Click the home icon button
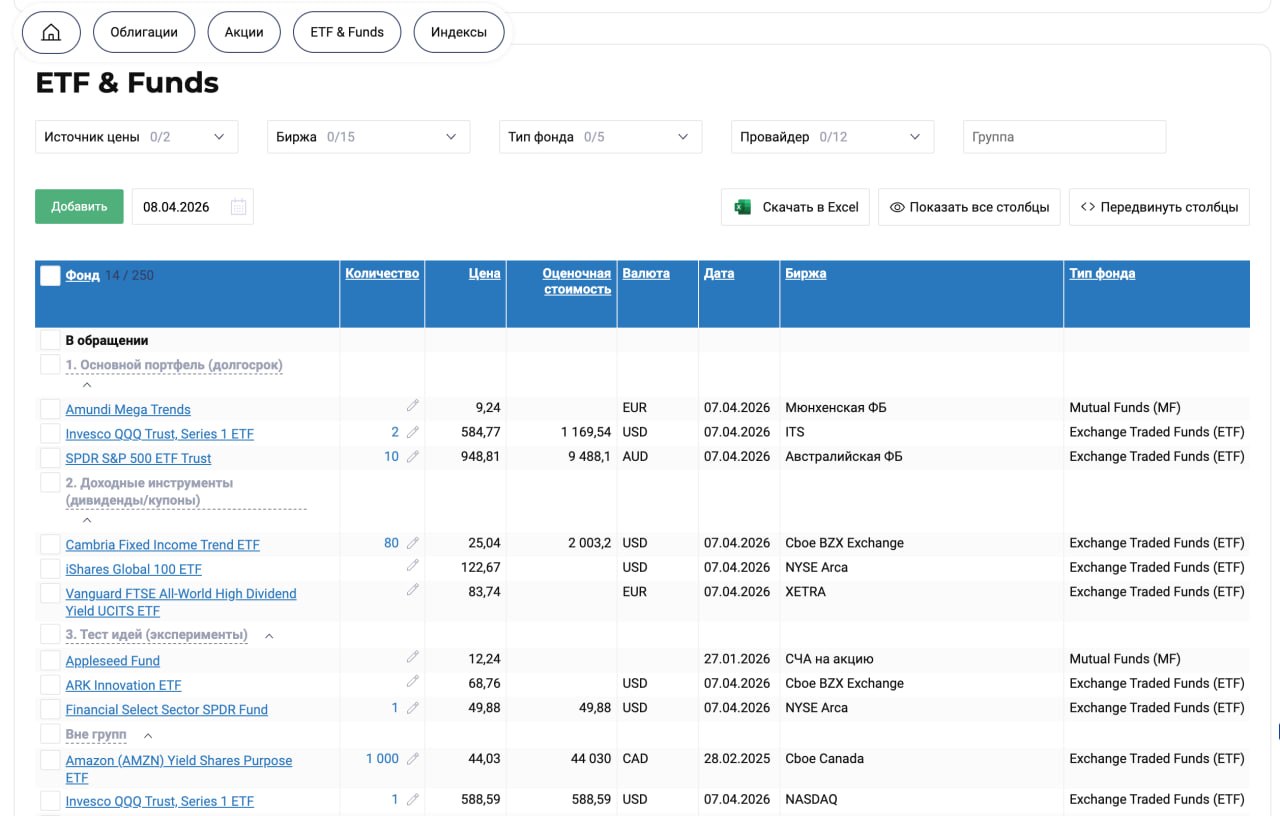Screen dimensions: 1280x816 pos(50,32)
